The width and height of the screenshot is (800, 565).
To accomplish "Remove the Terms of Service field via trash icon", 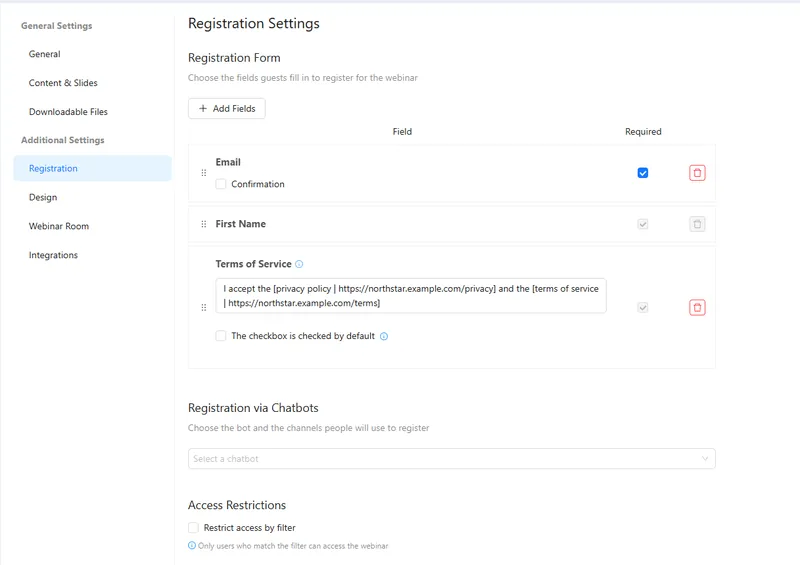I will (697, 307).
